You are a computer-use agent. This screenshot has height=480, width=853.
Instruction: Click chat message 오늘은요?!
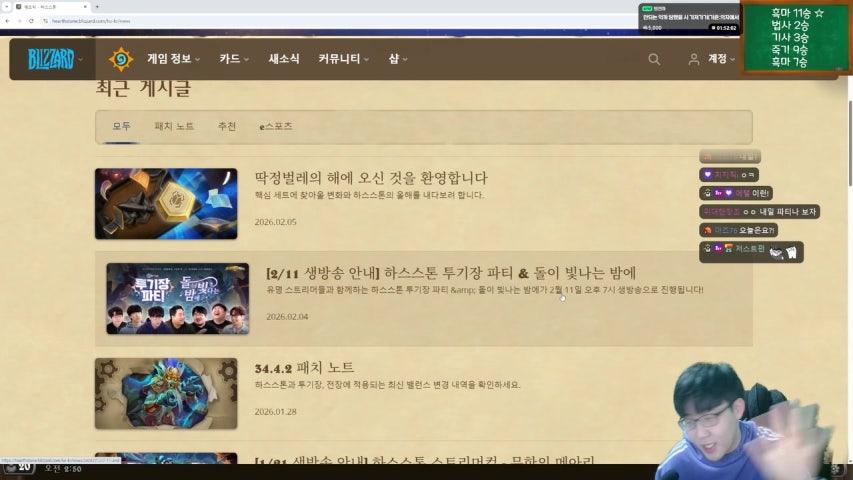[738, 230]
